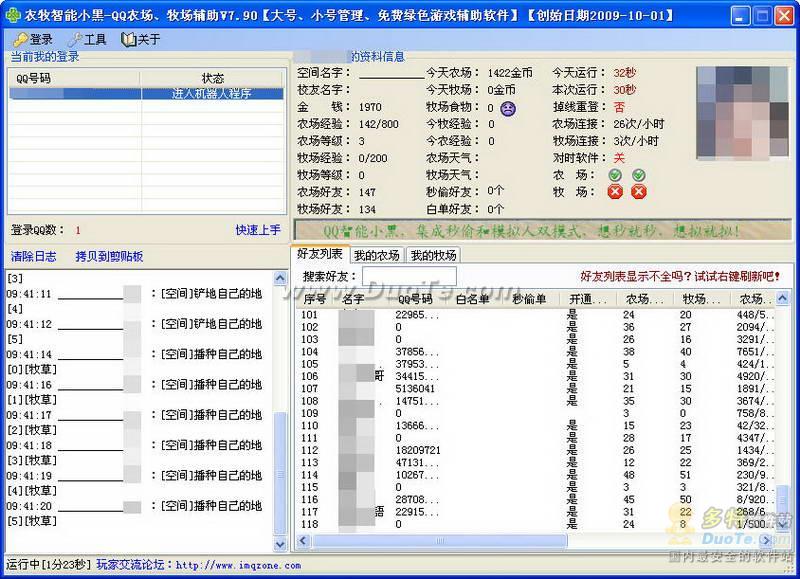The width and height of the screenshot is (800, 579).
Task: Sort friends by the QQ号码 column header
Action: click(414, 299)
